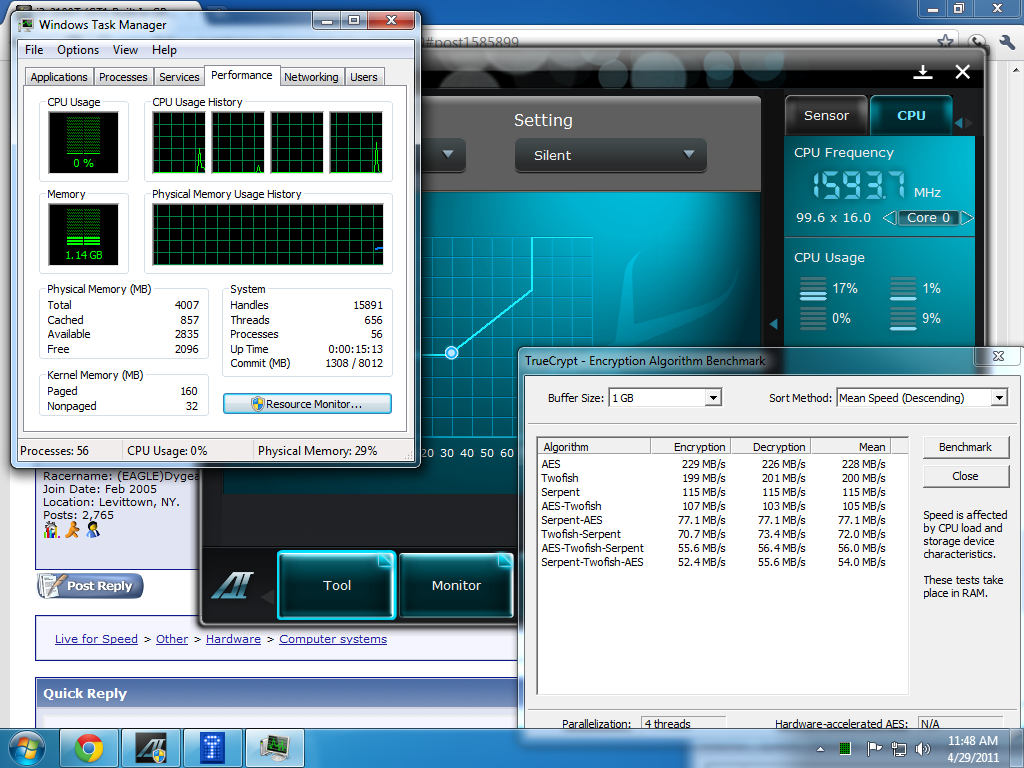Viewport: 1024px width, 768px height.
Task: Open the network tray icon
Action: [899, 749]
